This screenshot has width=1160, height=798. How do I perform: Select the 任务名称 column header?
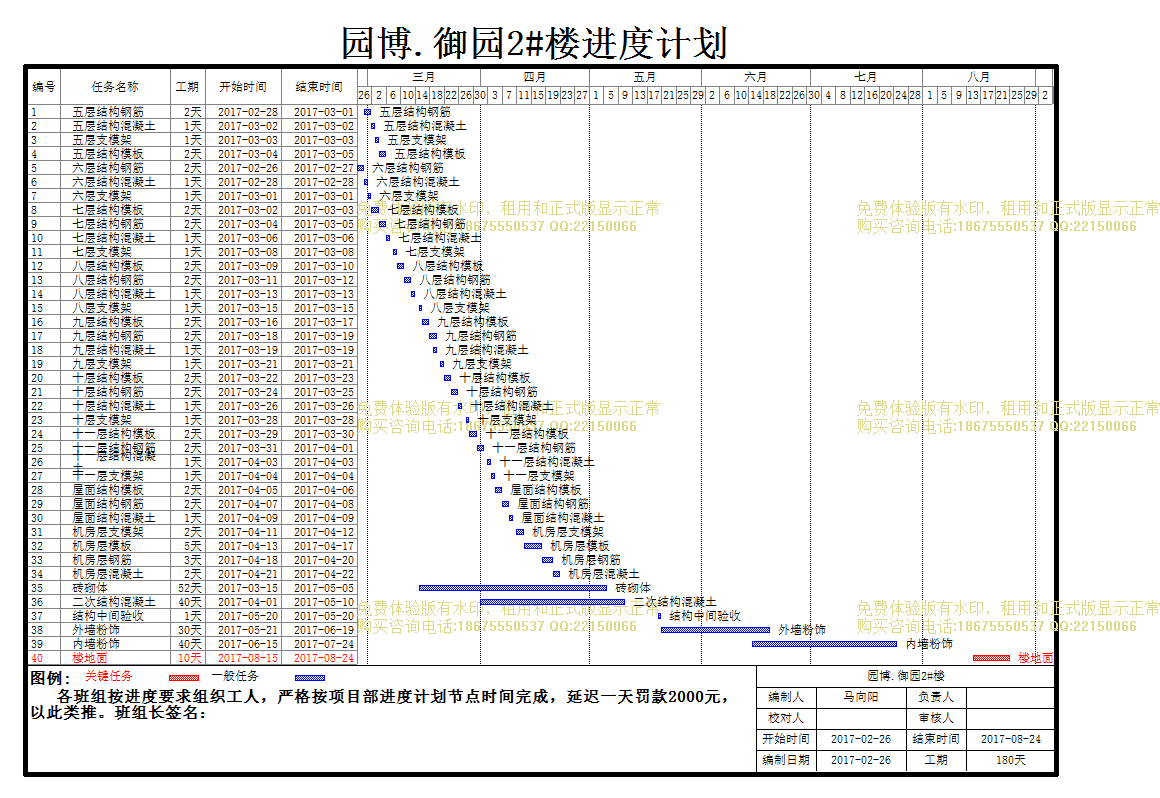(115, 87)
